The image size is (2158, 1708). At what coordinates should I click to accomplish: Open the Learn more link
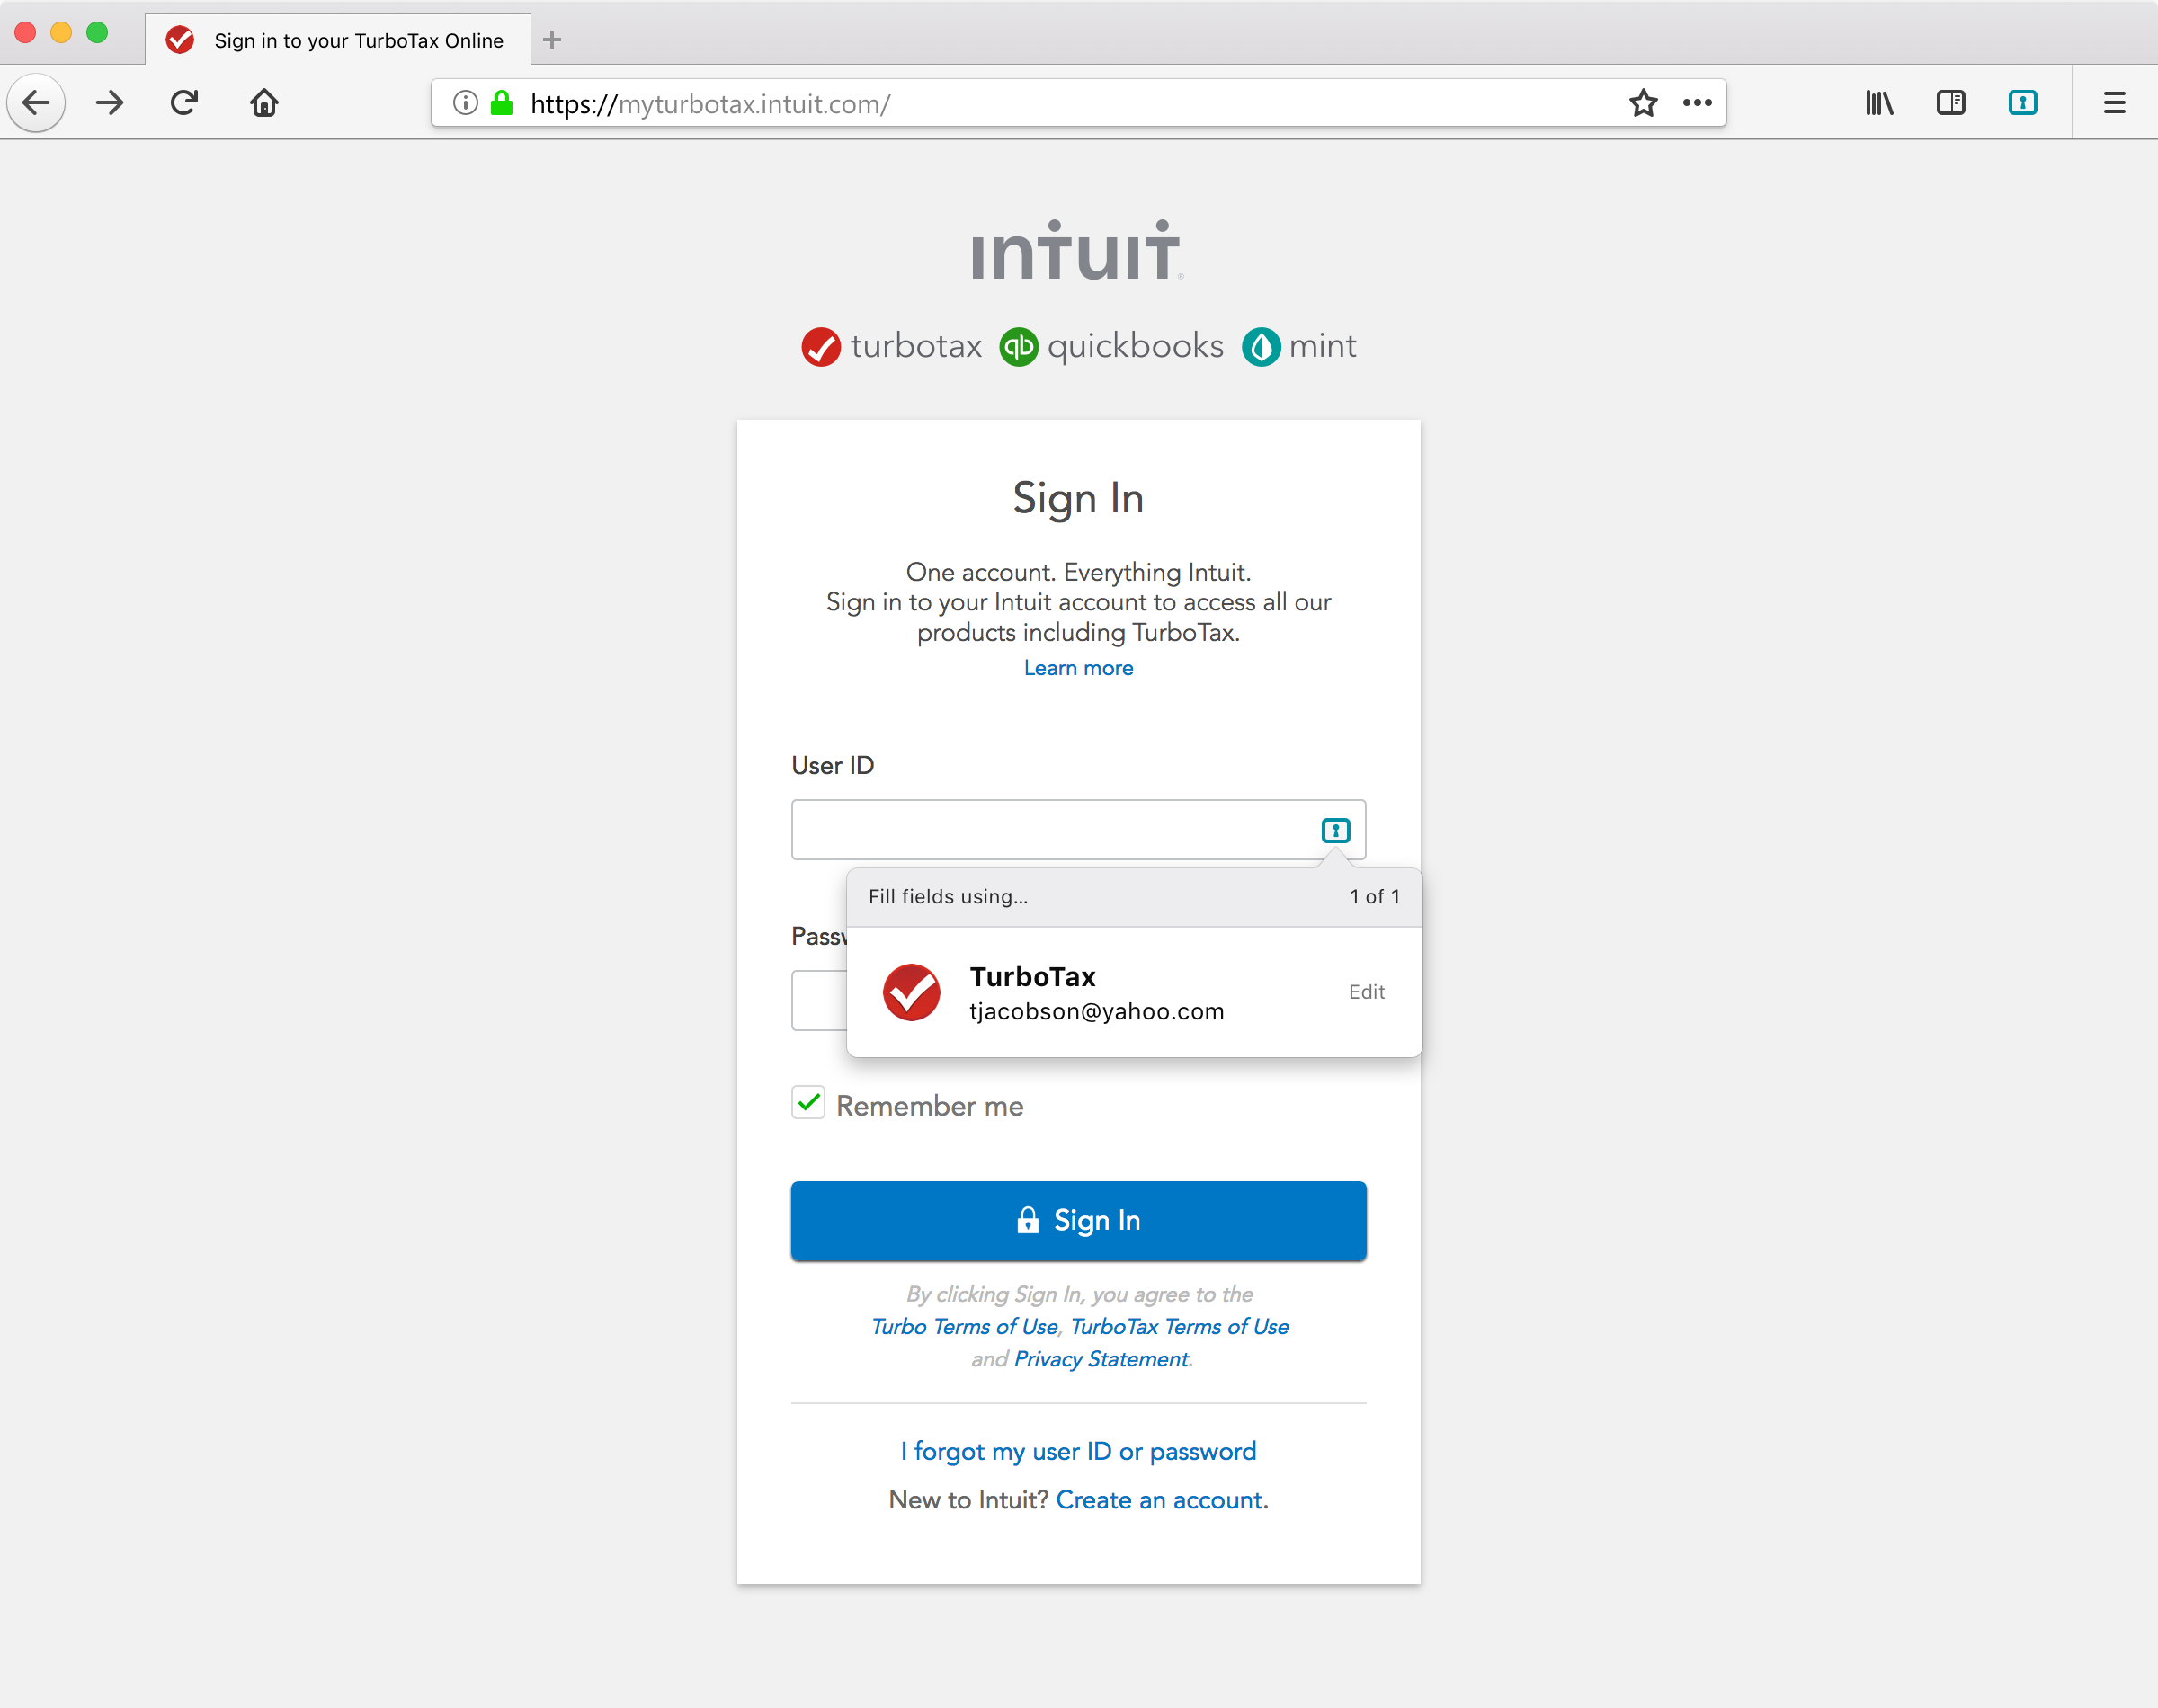pos(1078,667)
